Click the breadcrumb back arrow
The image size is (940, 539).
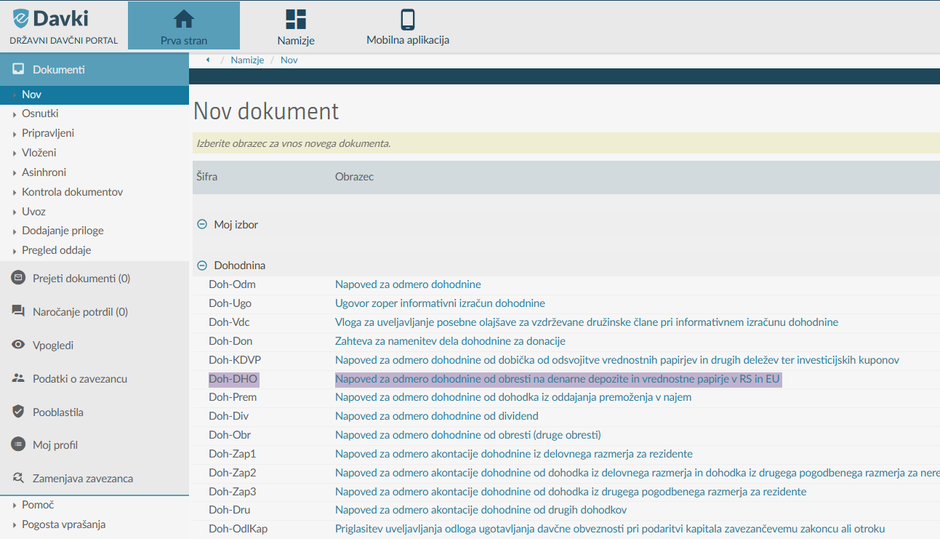pyautogui.click(x=207, y=60)
